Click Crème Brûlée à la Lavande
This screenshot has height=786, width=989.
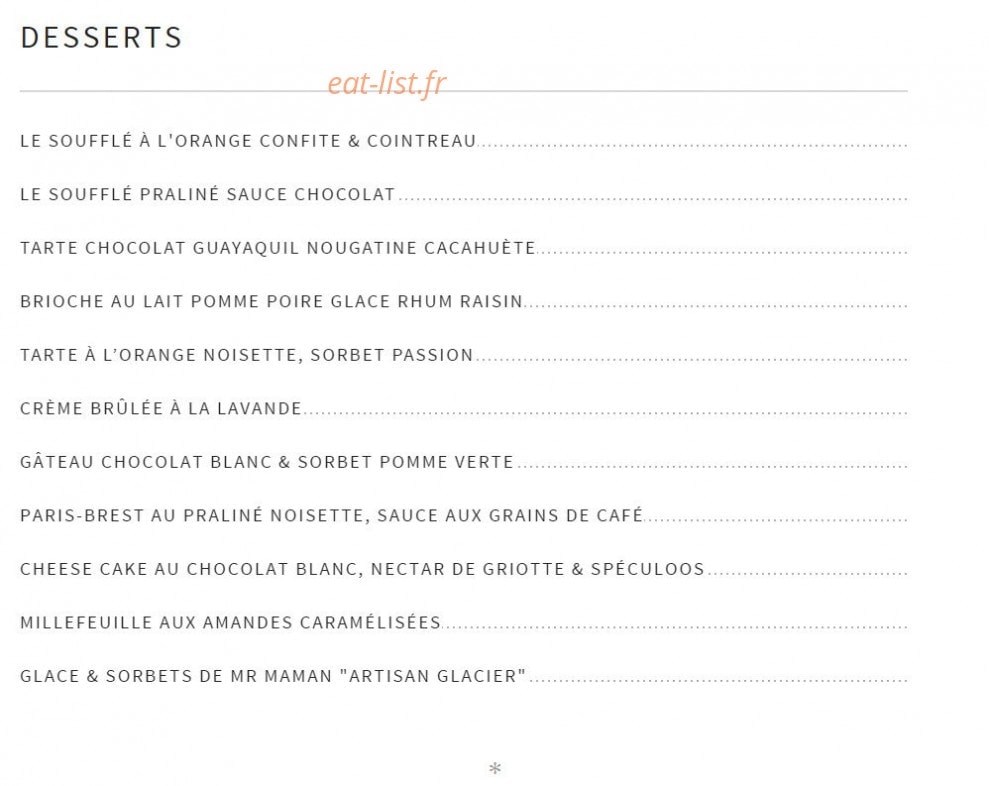pyautogui.click(x=161, y=408)
